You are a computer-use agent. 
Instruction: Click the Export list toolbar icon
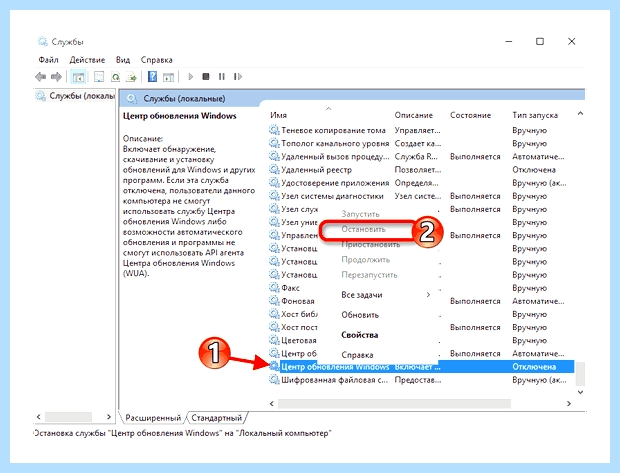[x=131, y=77]
